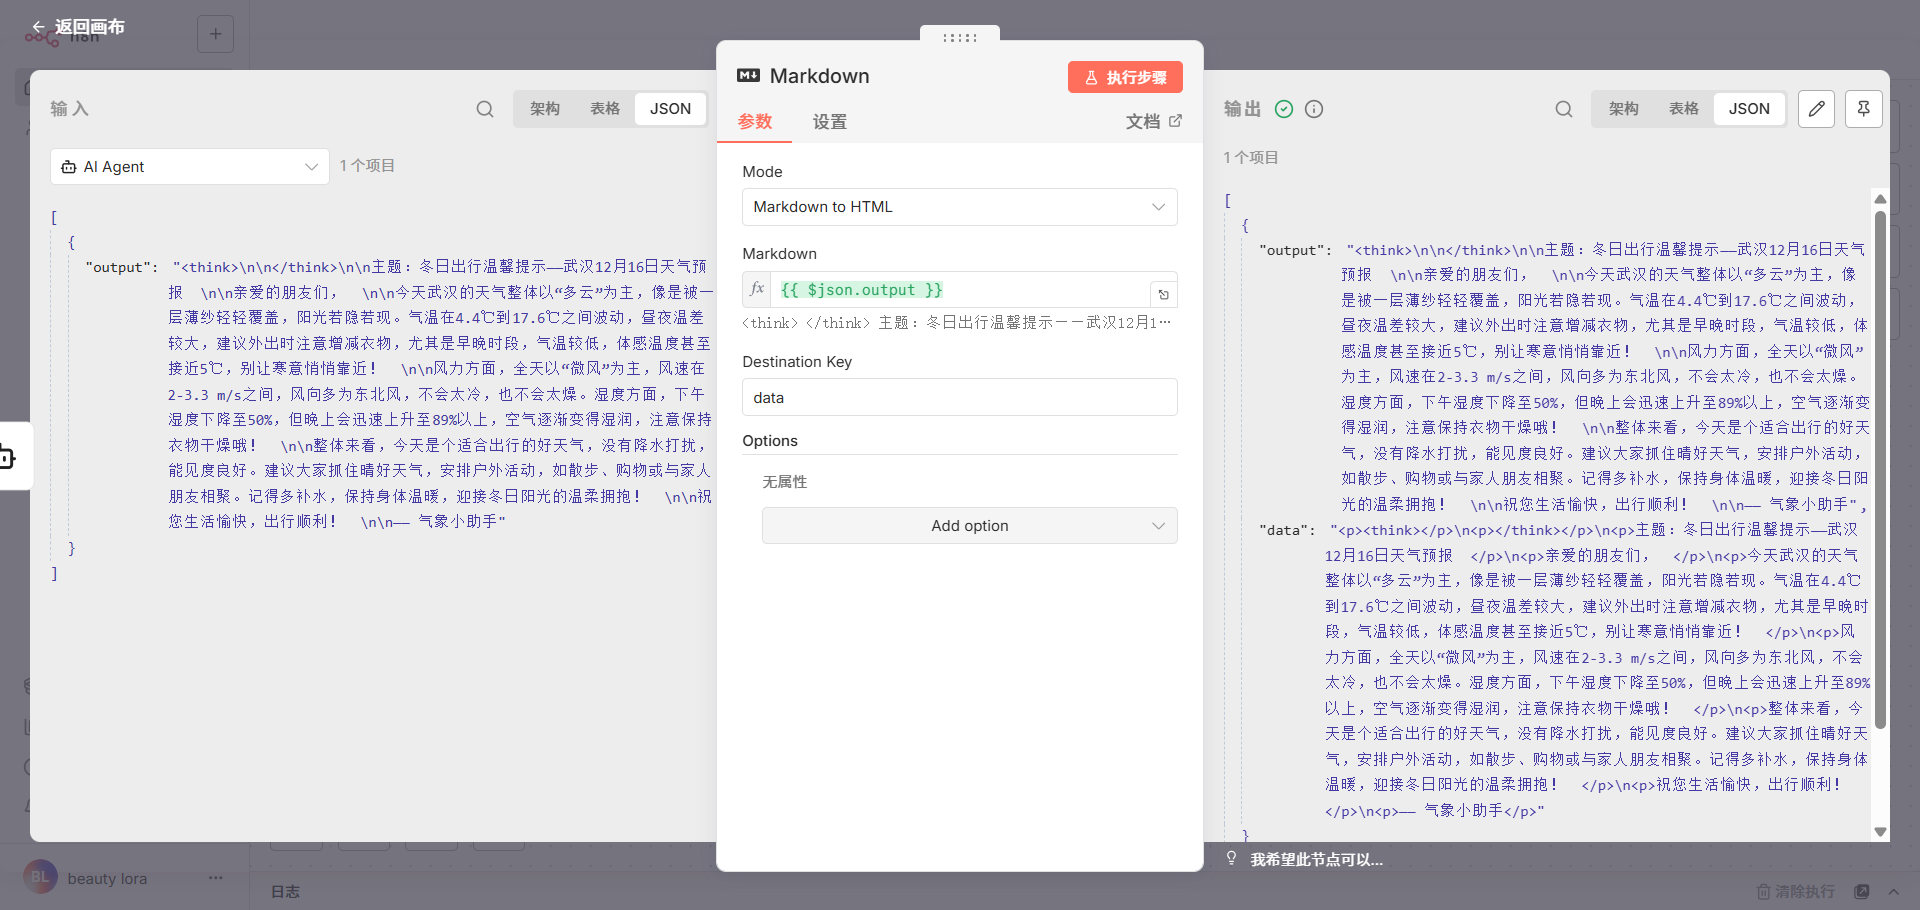This screenshot has width=1920, height=910.
Task: Switch input view to 架构
Action: click(x=545, y=109)
